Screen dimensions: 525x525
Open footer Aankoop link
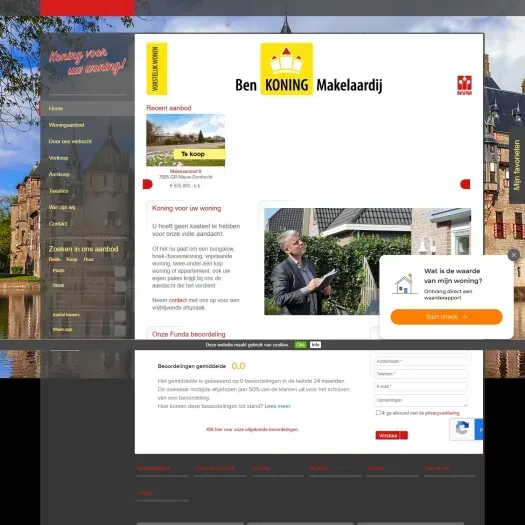[319, 468]
